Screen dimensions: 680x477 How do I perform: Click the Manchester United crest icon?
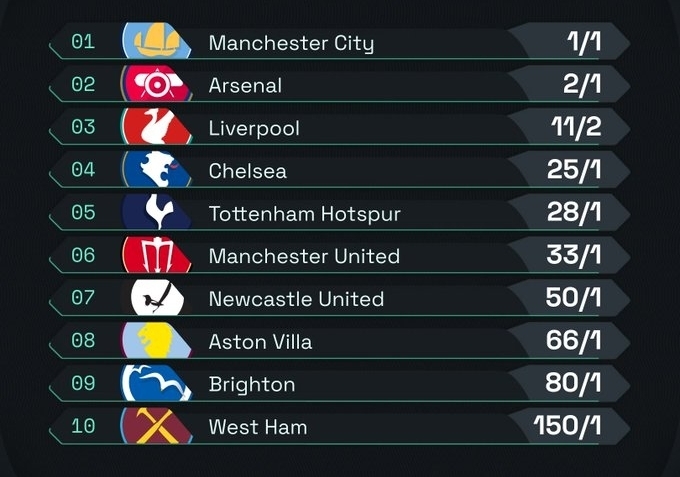[x=156, y=256]
